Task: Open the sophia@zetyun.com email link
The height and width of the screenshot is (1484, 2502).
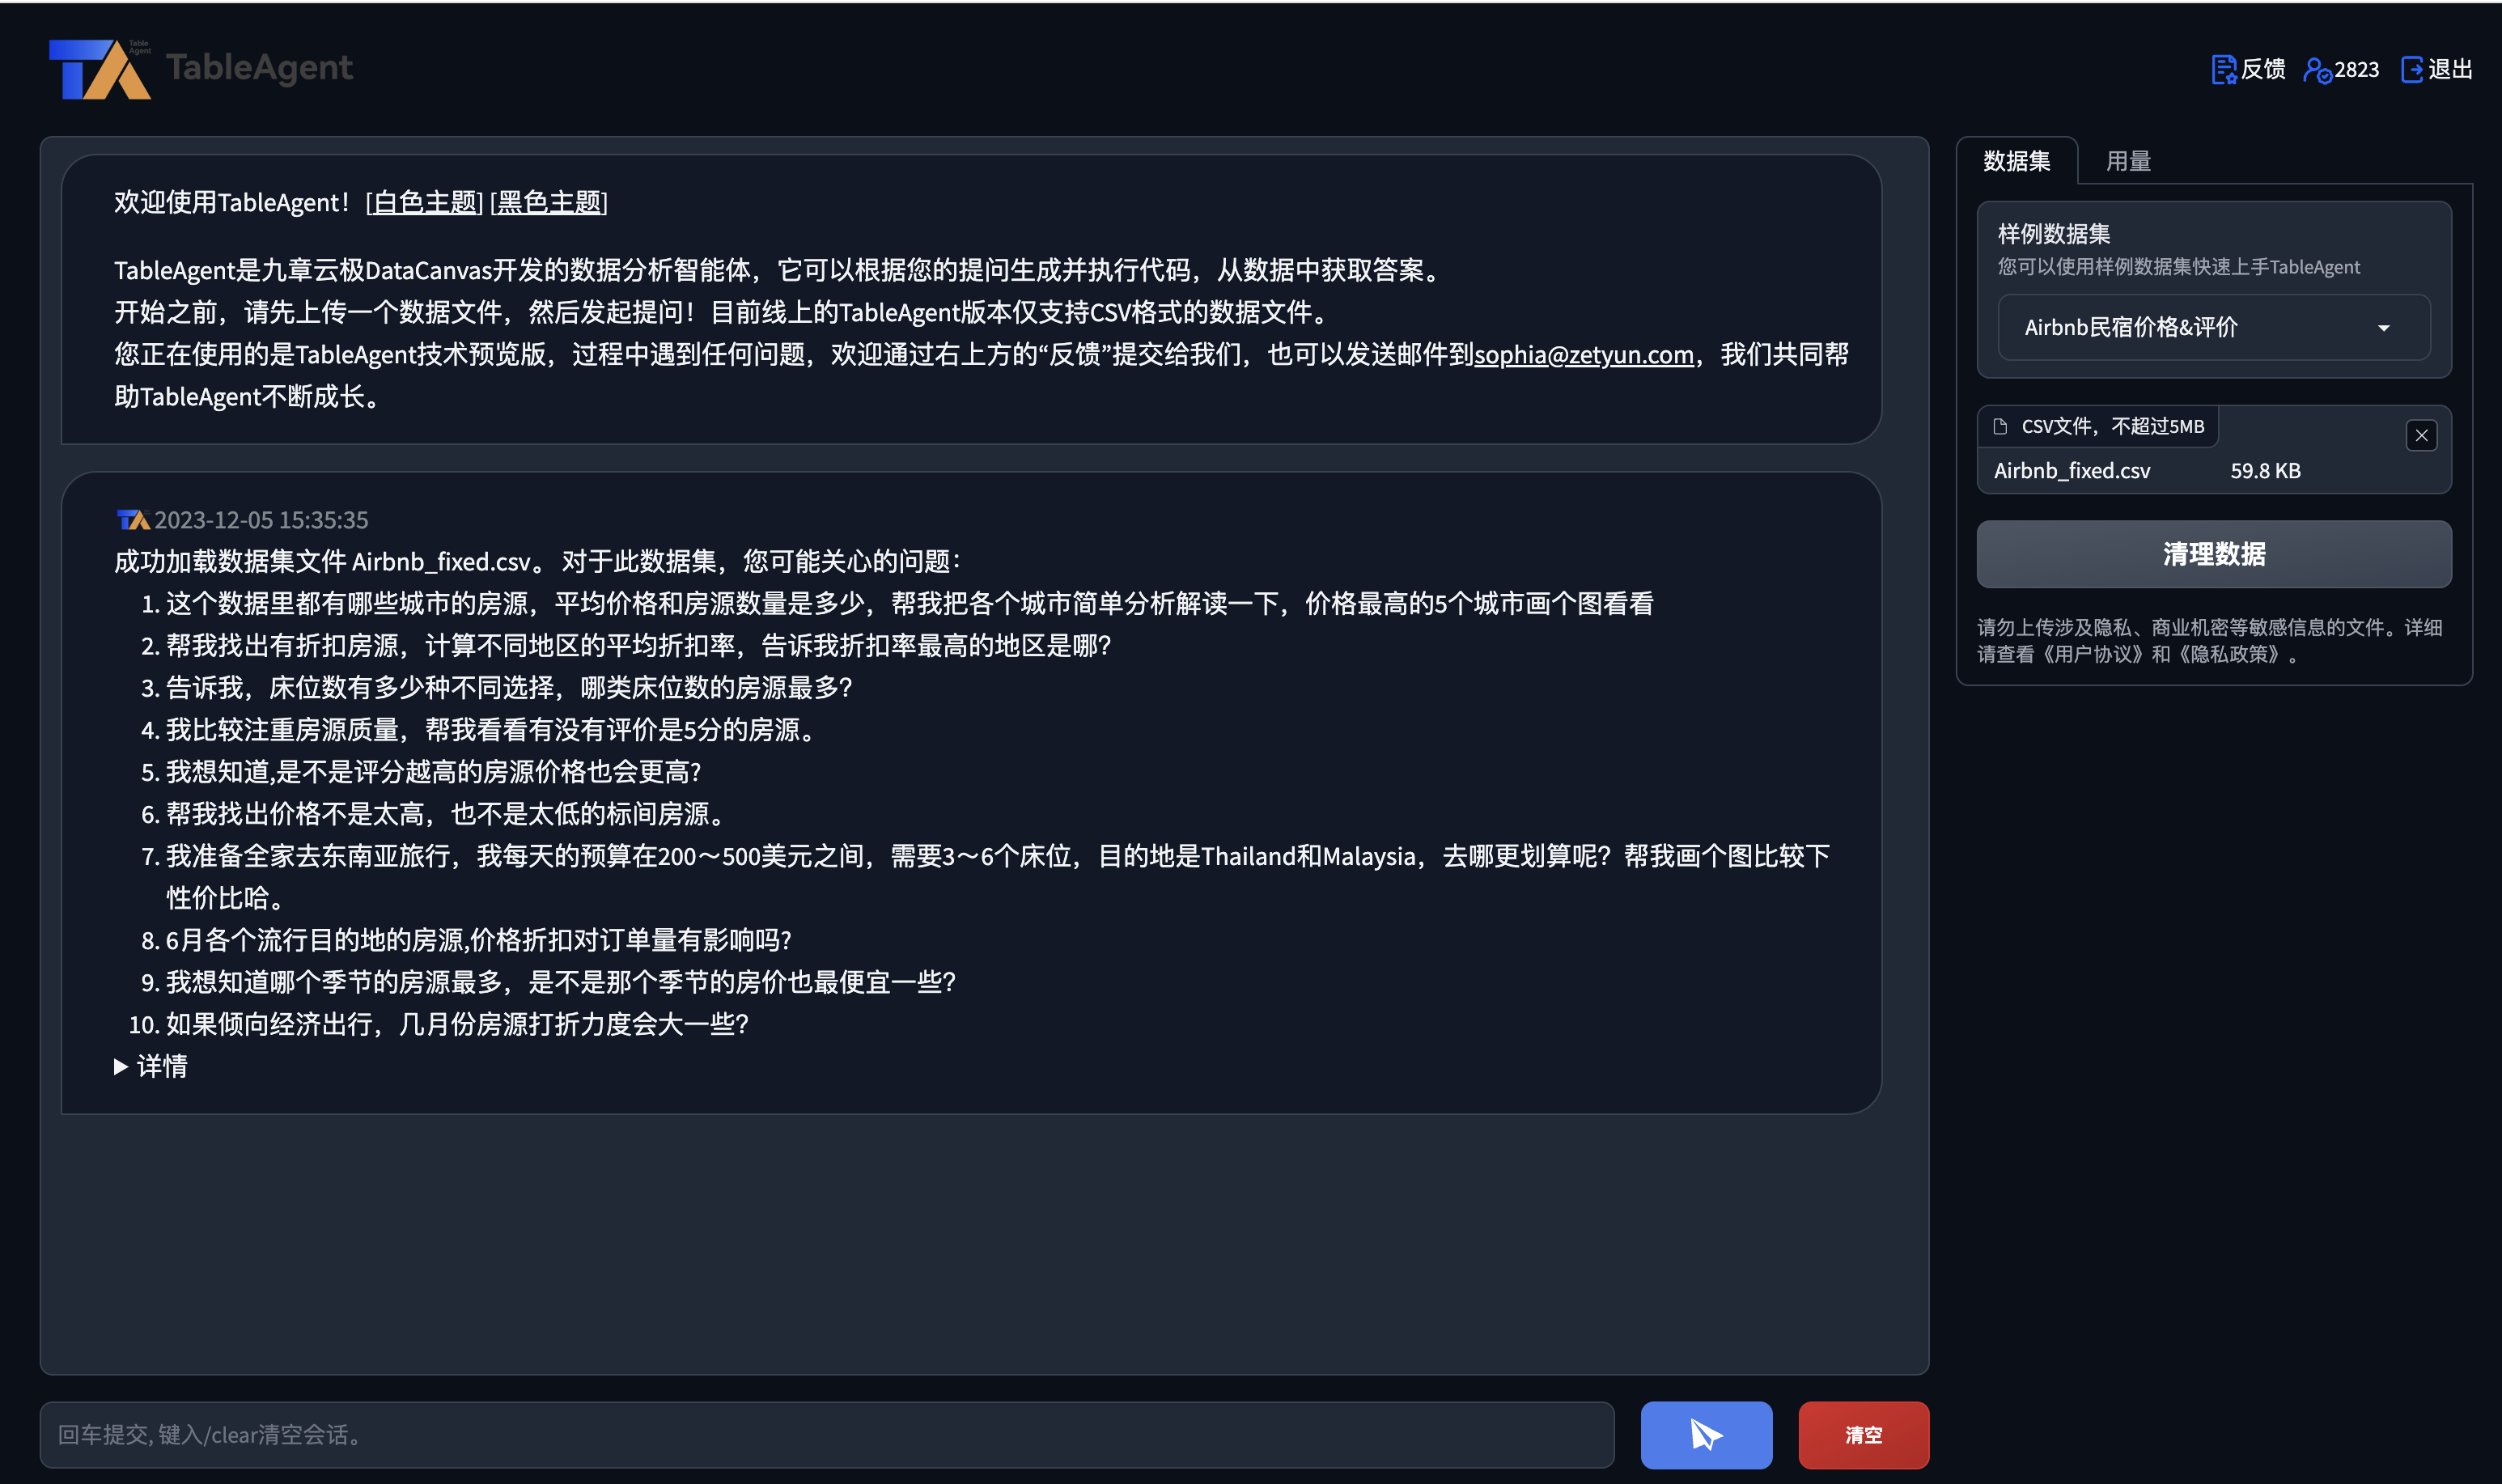Action: tap(1584, 354)
